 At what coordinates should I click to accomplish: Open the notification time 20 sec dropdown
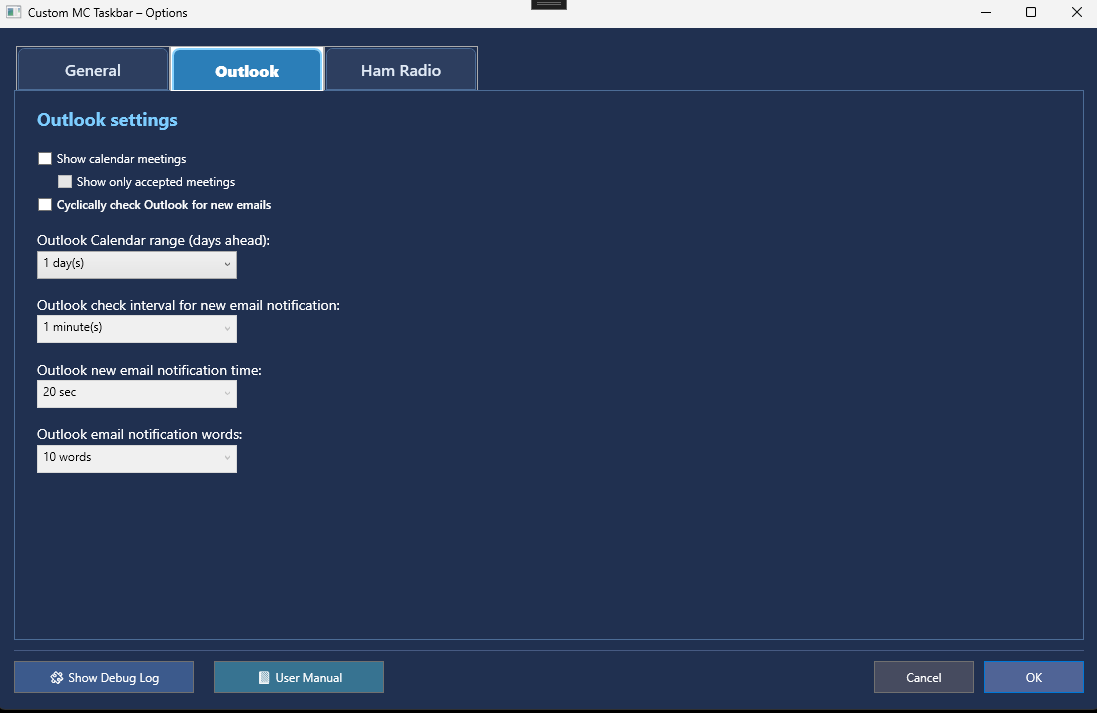pos(137,394)
